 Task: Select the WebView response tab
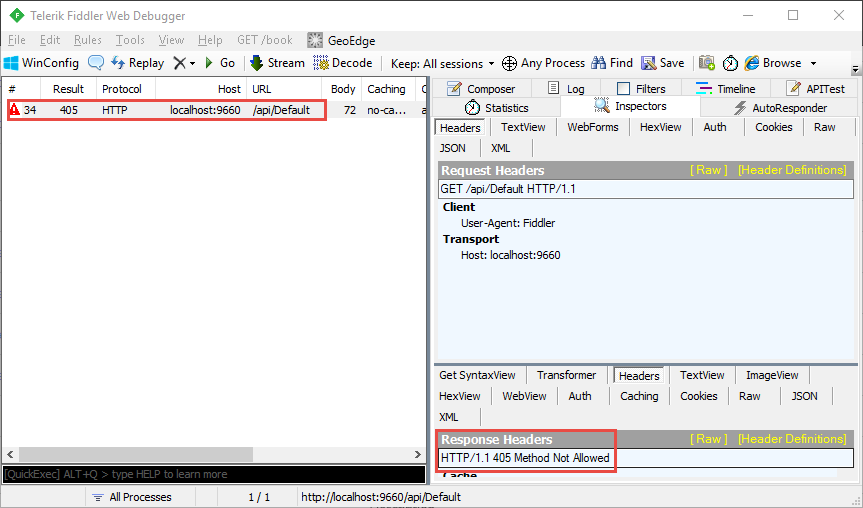pyautogui.click(x=524, y=396)
